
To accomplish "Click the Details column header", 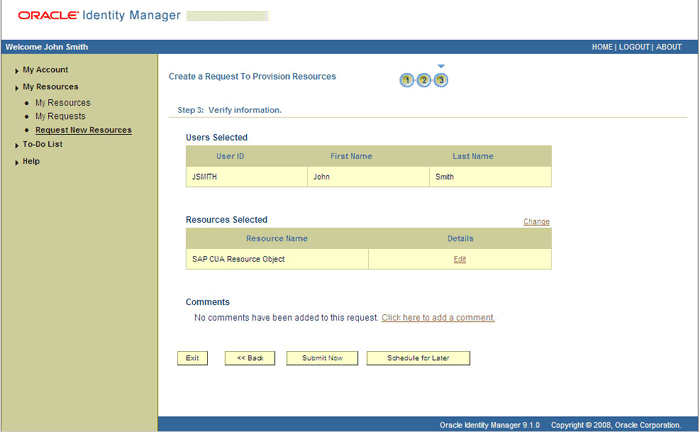I will 460,238.
